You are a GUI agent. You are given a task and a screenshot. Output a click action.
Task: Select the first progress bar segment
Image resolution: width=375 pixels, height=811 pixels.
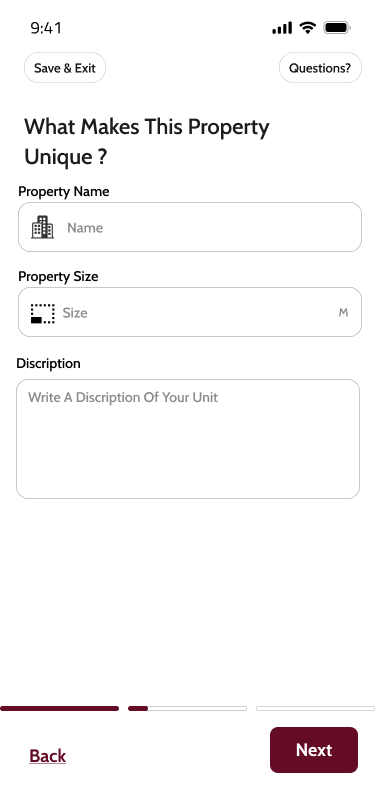click(x=59, y=709)
